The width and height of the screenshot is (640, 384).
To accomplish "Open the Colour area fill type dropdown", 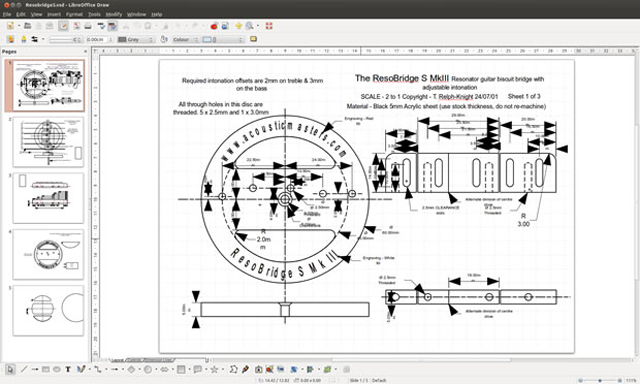I will click(185, 40).
